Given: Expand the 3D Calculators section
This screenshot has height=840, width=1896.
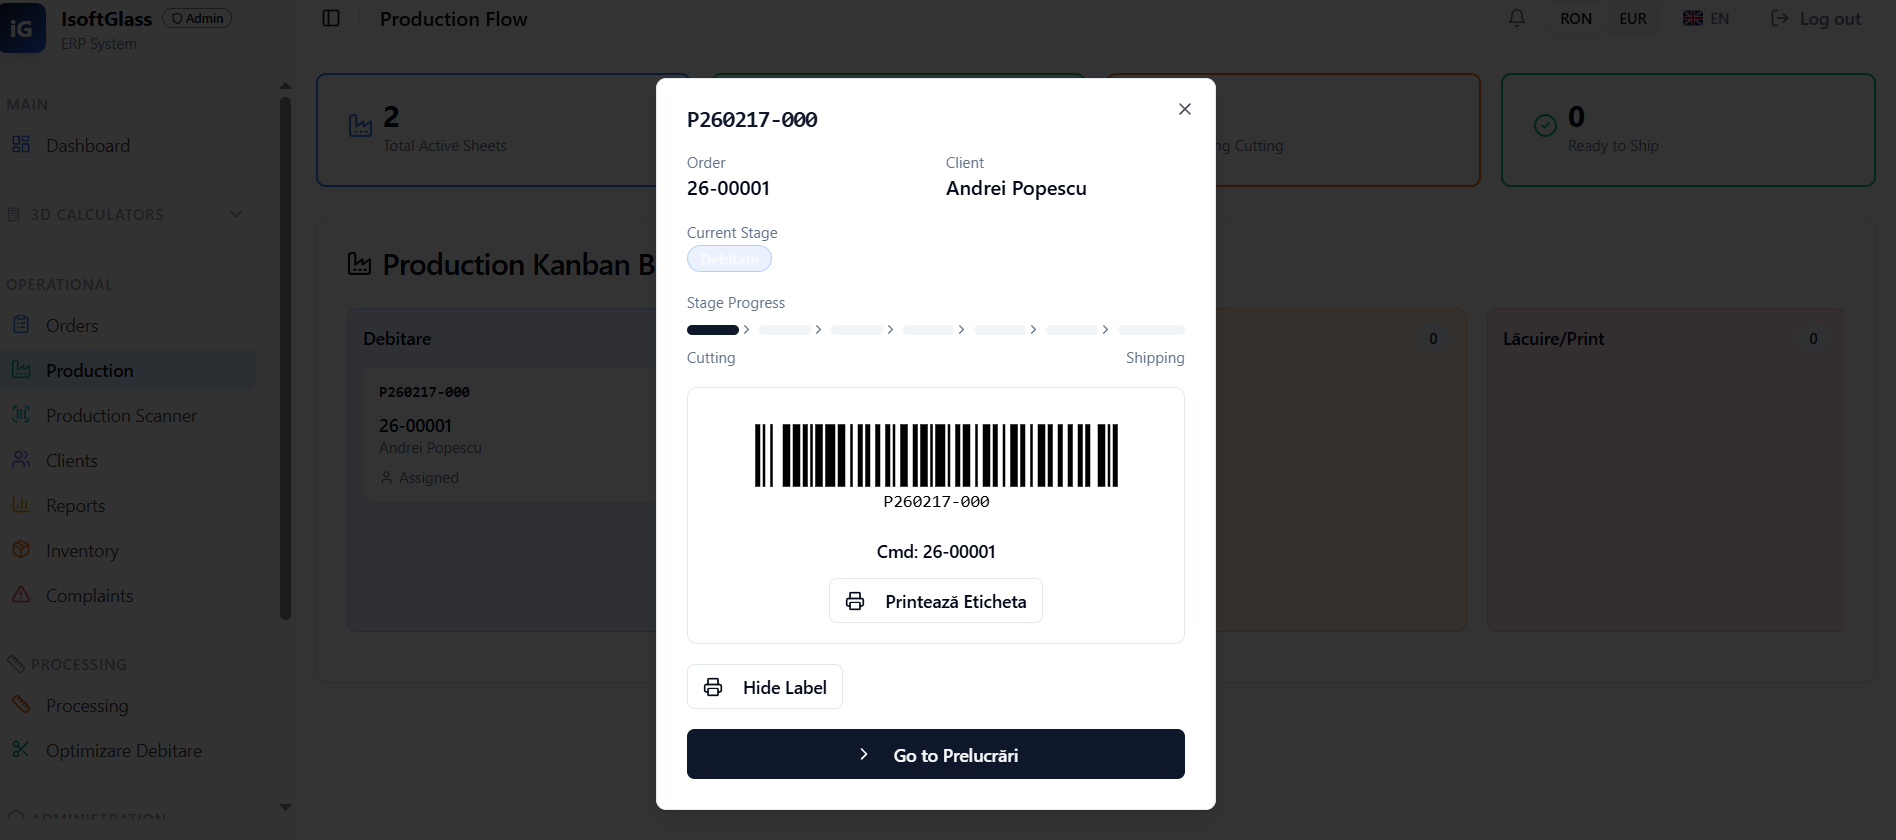Looking at the screenshot, I should pos(125,215).
